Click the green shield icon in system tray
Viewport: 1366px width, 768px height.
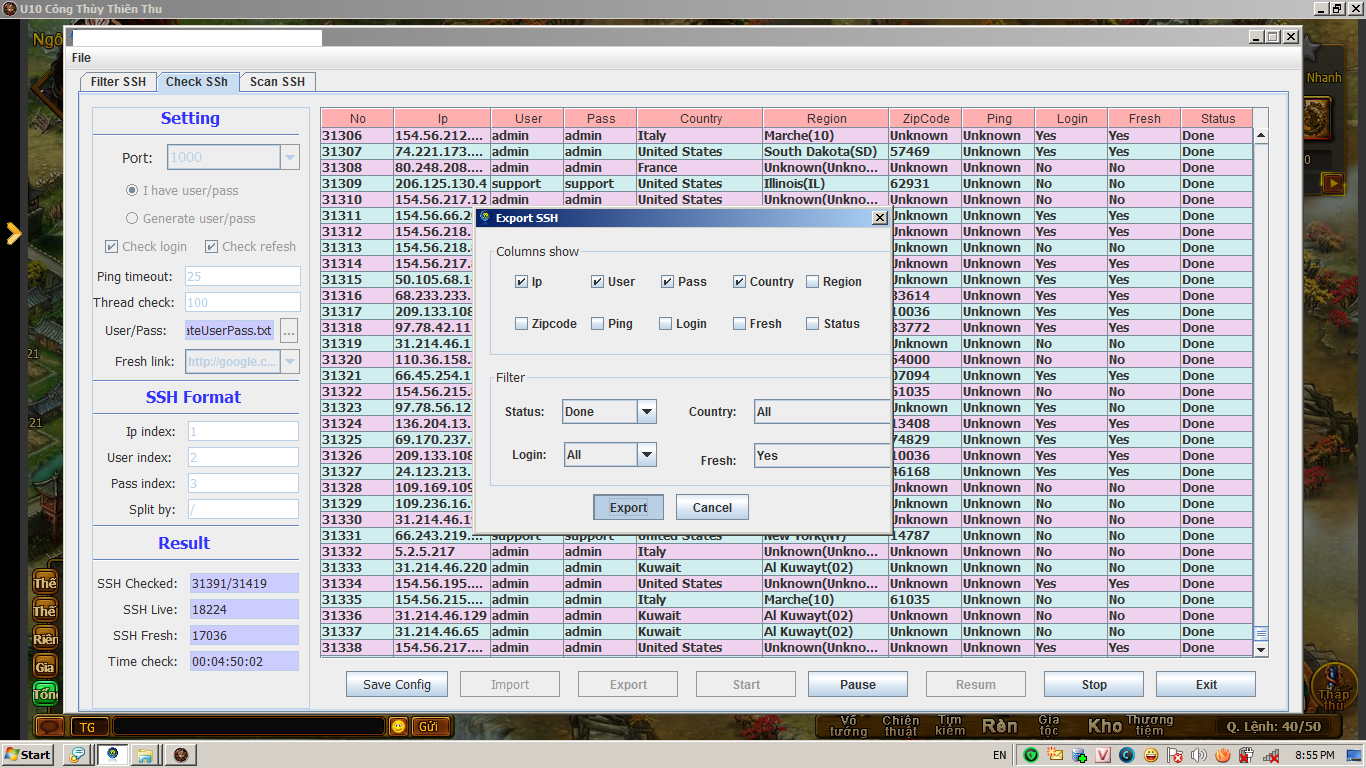click(1030, 755)
